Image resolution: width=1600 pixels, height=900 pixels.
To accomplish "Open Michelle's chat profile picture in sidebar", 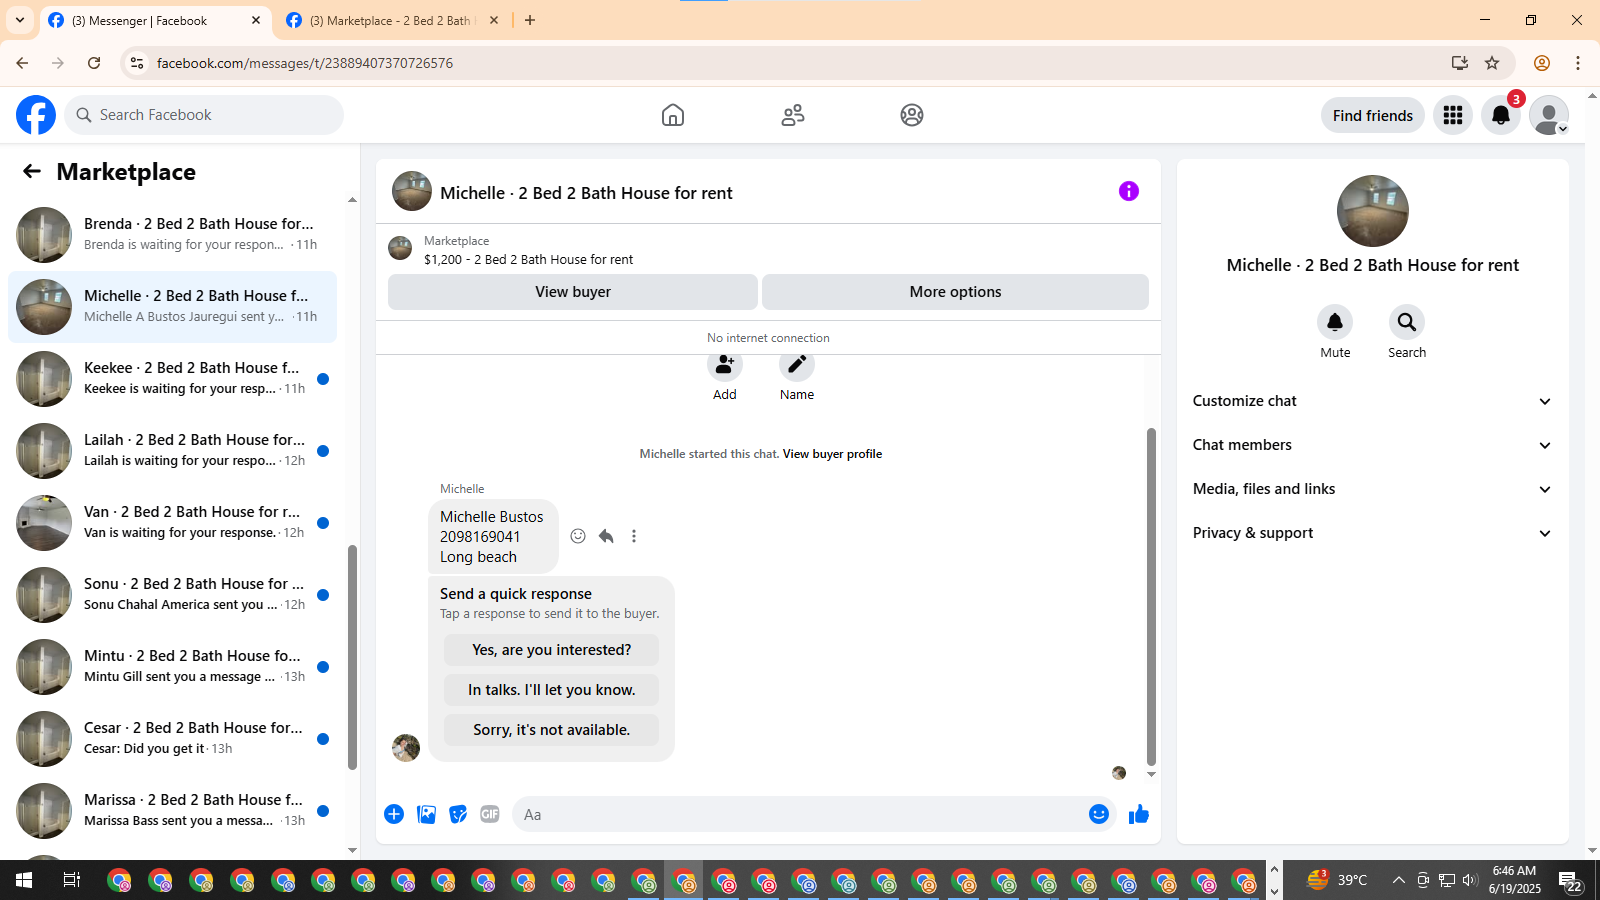I will 1373,211.
